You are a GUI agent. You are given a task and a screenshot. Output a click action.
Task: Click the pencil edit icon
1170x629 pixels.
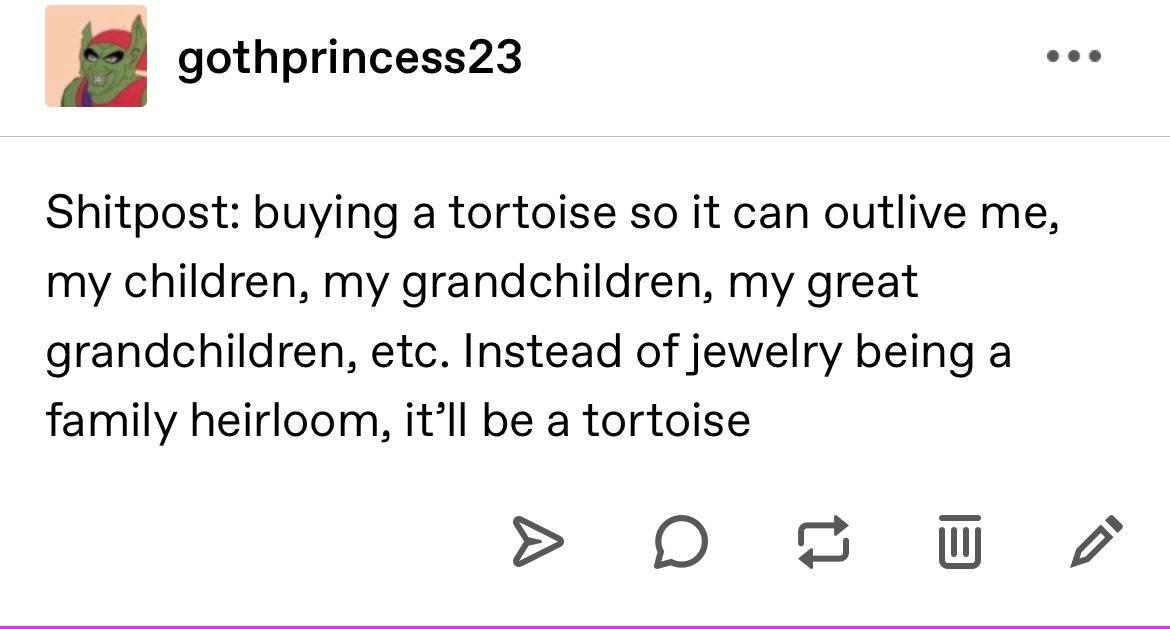(x=1096, y=543)
